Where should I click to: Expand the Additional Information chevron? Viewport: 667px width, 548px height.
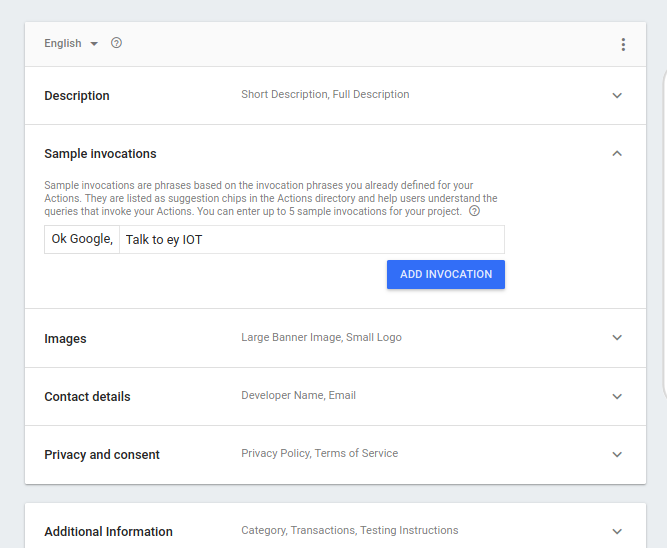[617, 532]
